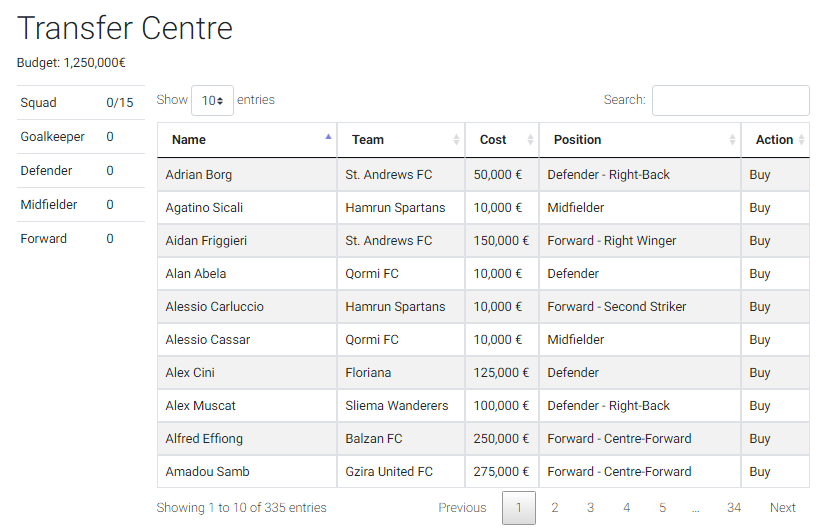Click the Next pagination button
Screen dimensions: 833x531
783,508
